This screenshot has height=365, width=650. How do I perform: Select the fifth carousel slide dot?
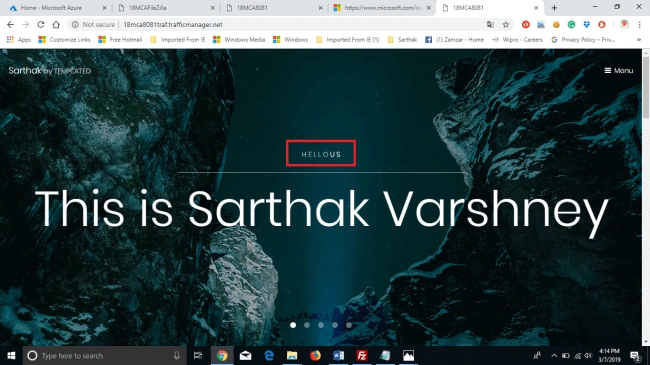349,325
